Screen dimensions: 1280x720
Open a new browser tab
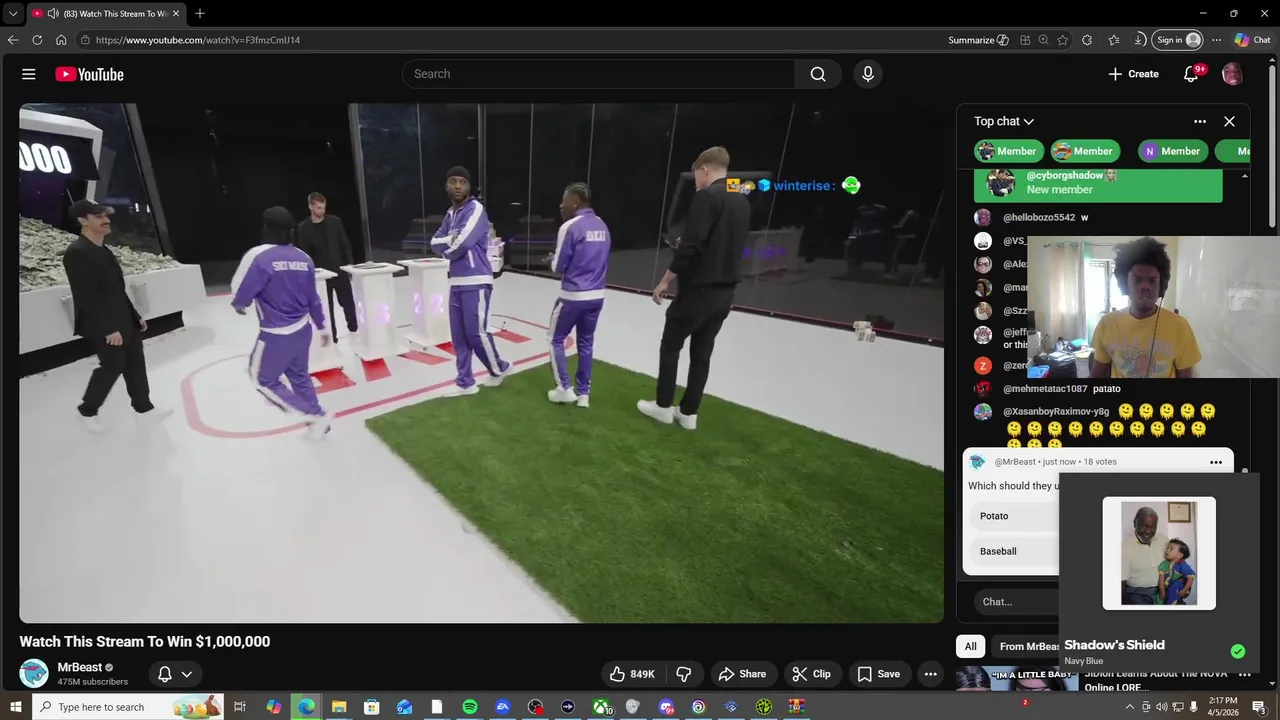(x=200, y=13)
